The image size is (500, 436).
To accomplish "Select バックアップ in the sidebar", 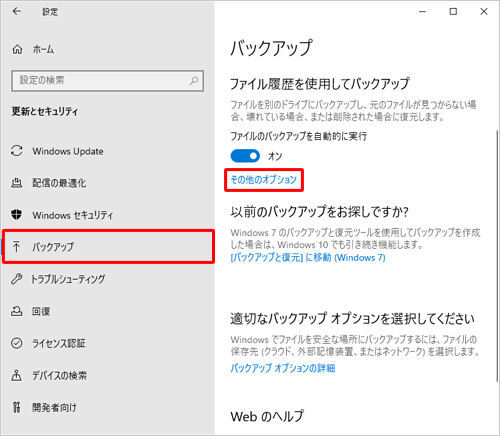I will (x=107, y=247).
